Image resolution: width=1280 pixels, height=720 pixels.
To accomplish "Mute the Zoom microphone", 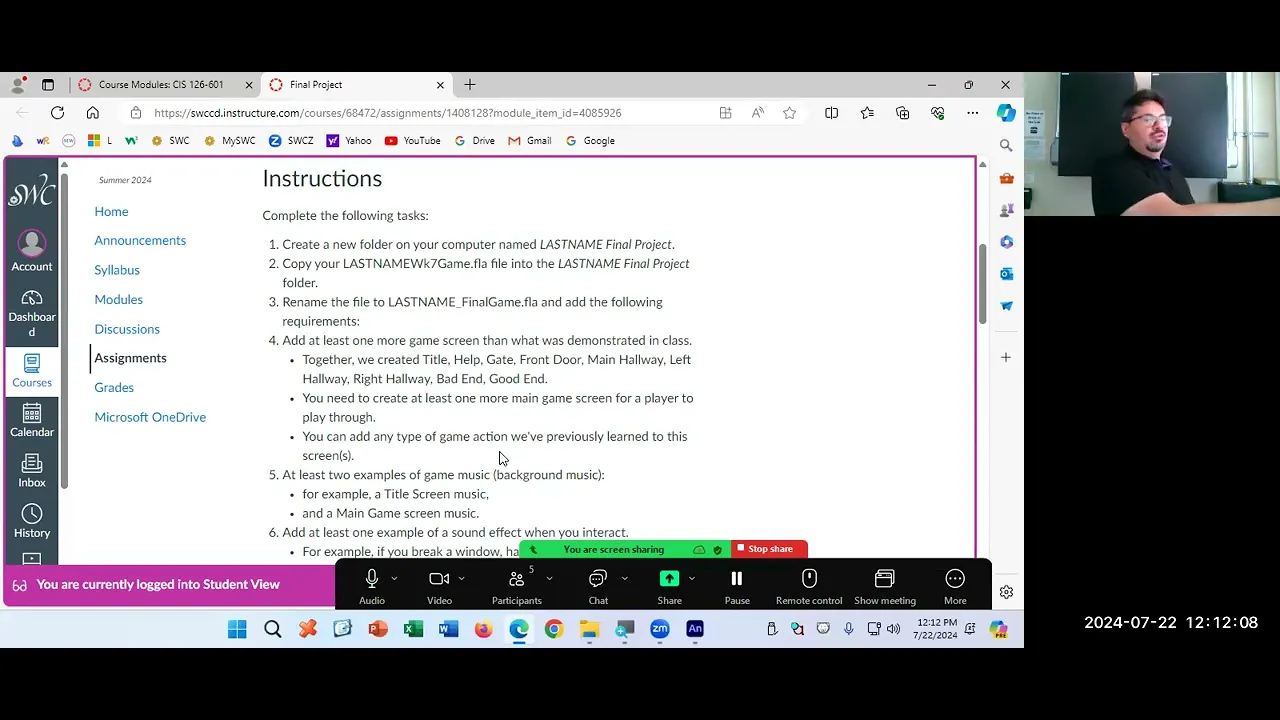I will [372, 586].
